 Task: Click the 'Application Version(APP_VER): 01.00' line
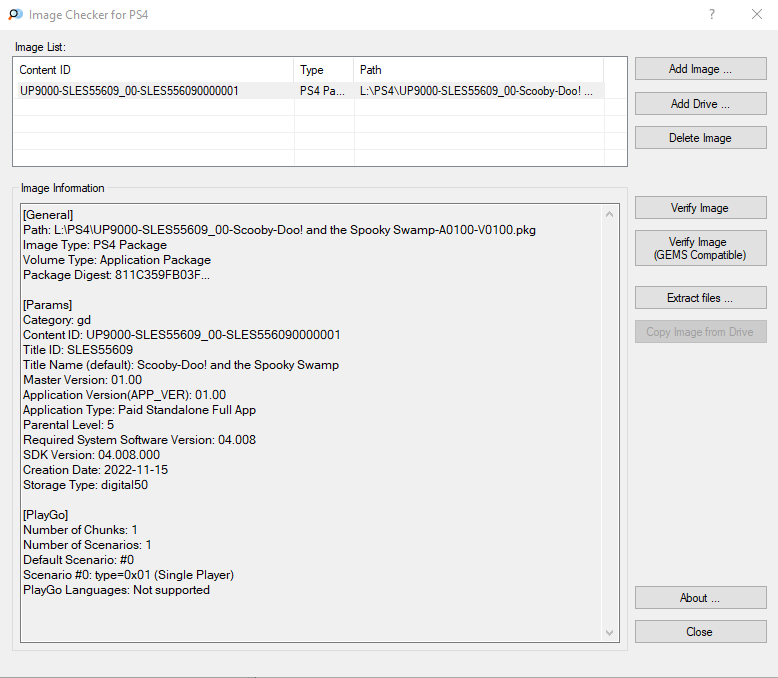pos(125,395)
